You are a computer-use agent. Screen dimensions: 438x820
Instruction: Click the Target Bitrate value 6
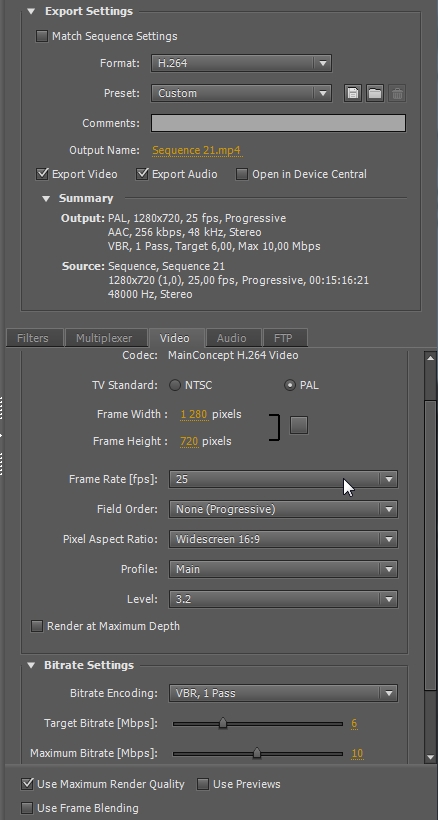354,723
